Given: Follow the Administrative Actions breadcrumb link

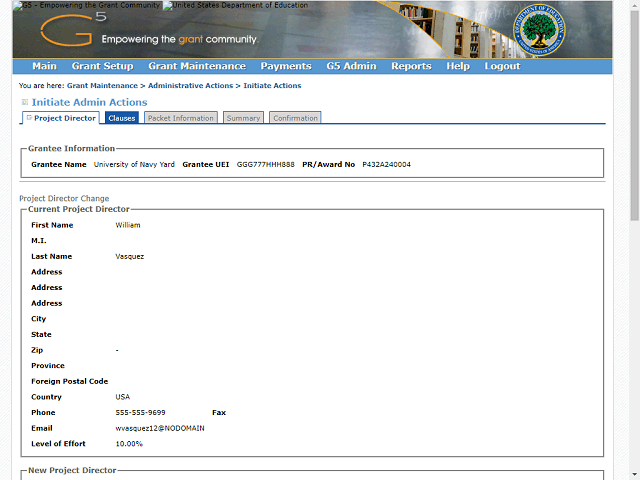Looking at the screenshot, I should 190,86.
